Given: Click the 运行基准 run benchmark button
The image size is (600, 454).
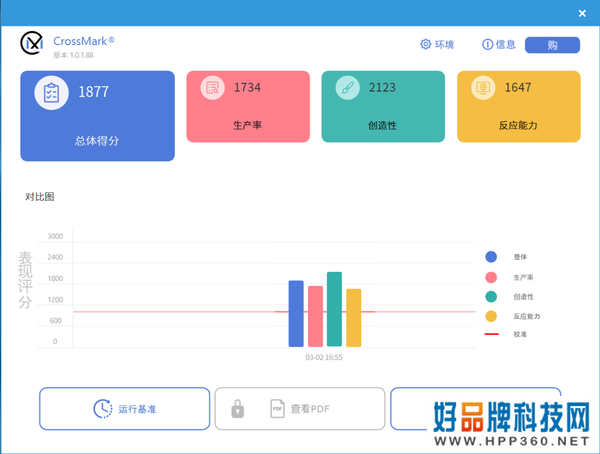Looking at the screenshot, I should 124,409.
